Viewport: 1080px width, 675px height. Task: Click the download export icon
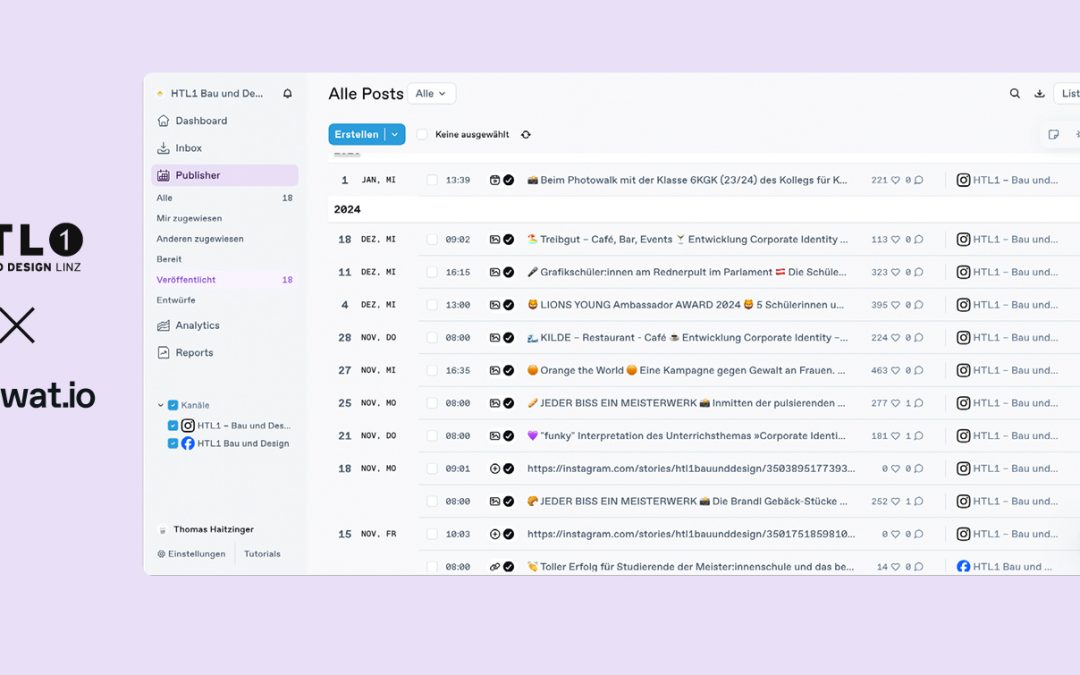point(1039,94)
